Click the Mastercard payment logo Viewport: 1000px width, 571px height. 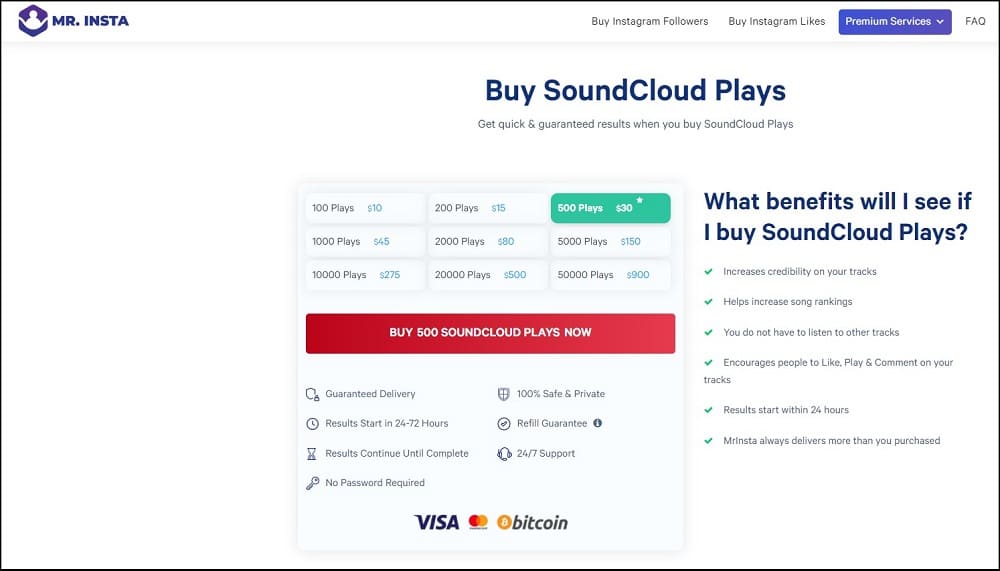[x=478, y=522]
